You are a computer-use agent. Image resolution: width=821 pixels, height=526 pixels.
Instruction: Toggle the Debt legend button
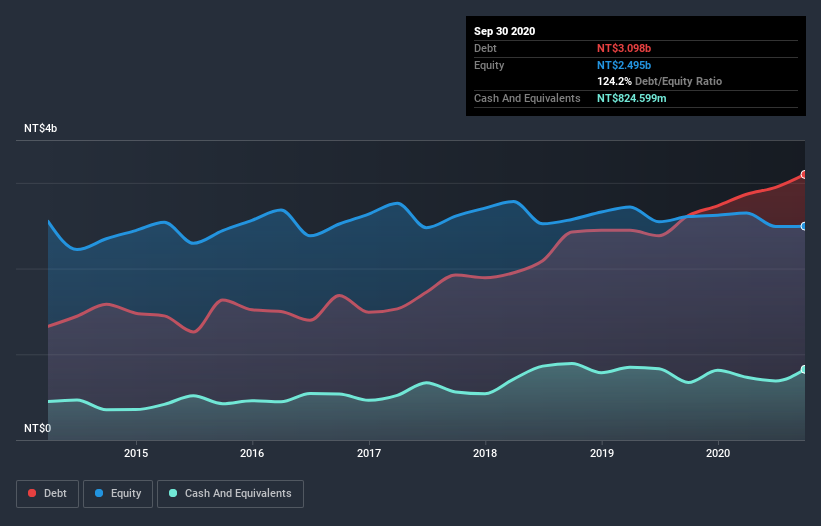click(x=48, y=494)
